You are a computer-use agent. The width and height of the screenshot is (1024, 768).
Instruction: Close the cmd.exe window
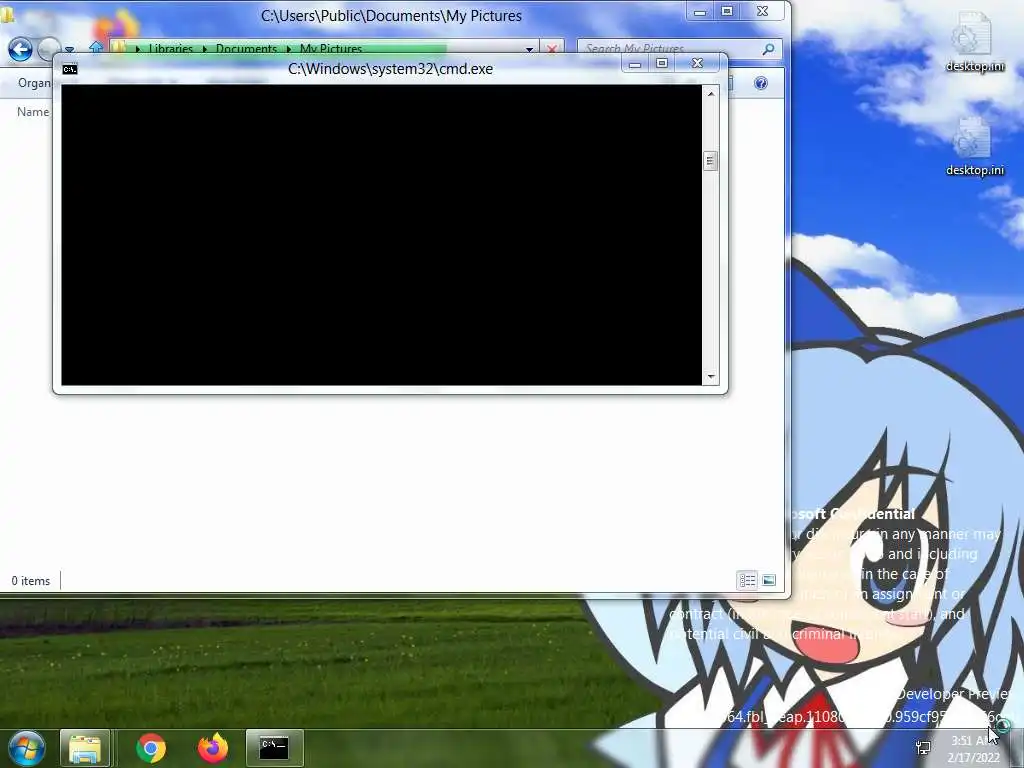pos(698,63)
